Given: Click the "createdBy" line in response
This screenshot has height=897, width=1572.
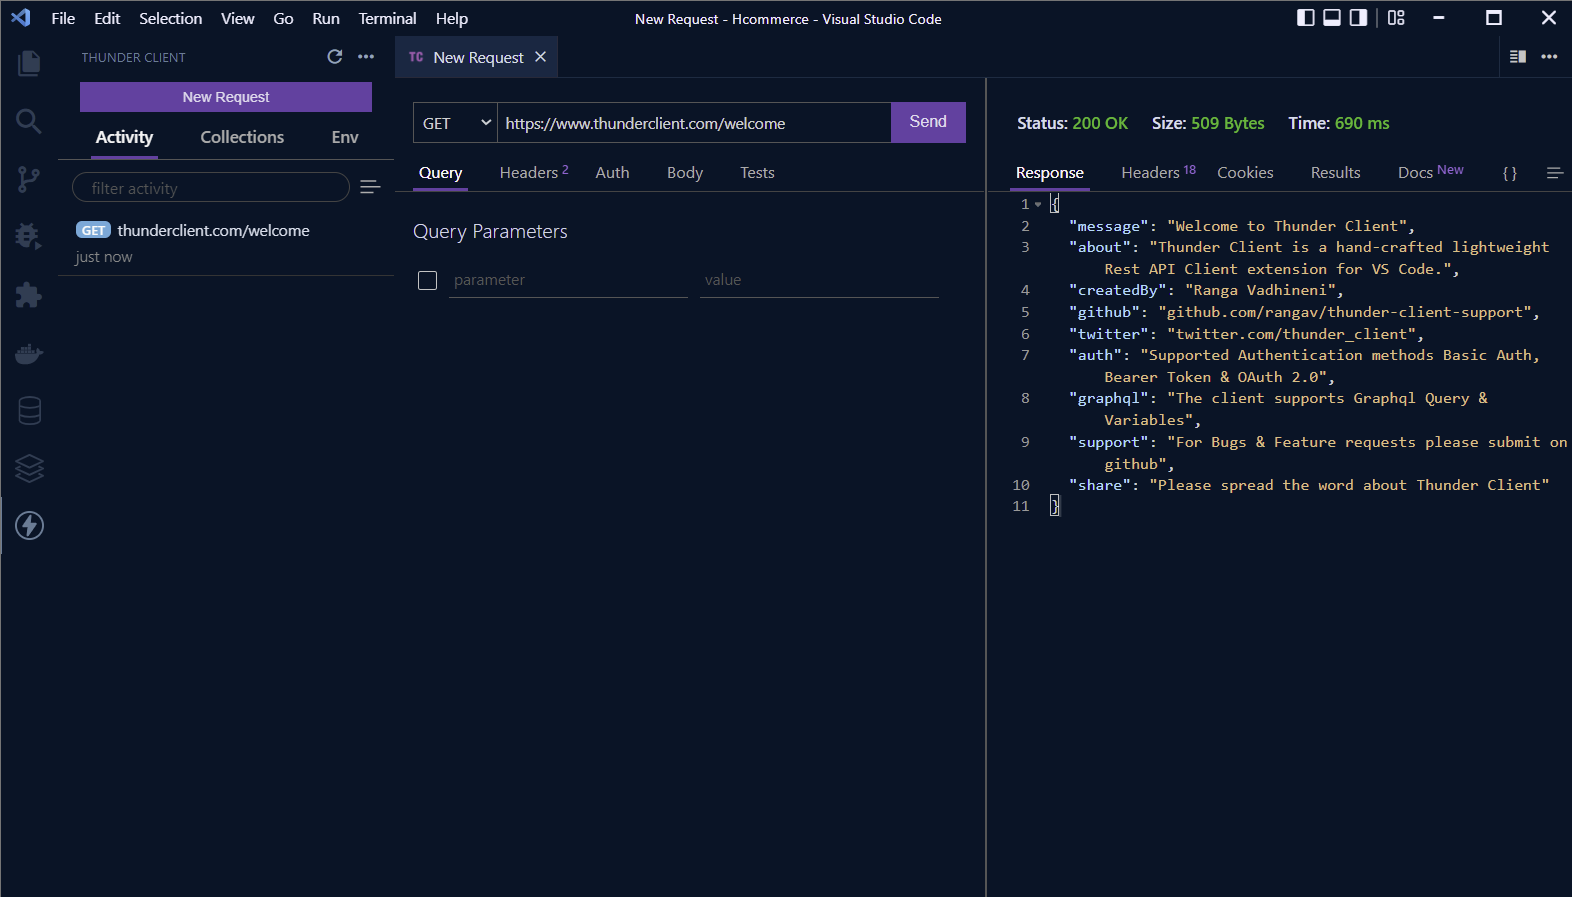Looking at the screenshot, I should tap(1206, 290).
